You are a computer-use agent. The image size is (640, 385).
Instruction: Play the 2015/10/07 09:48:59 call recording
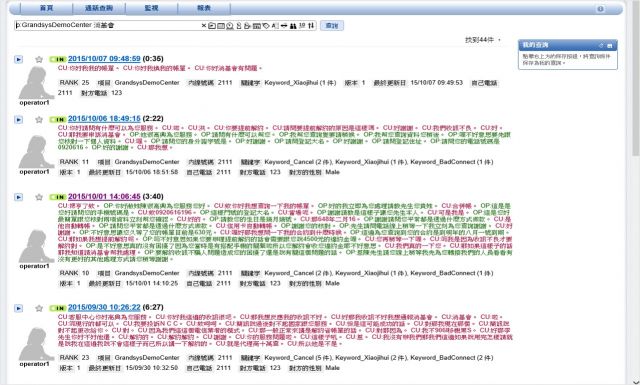point(18,59)
